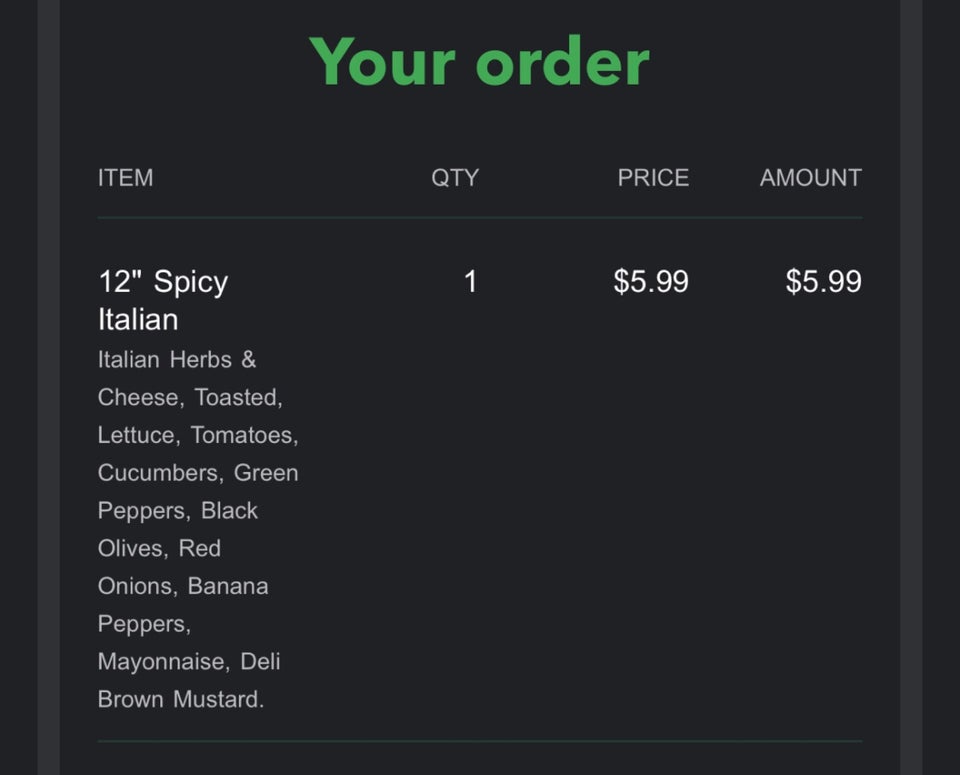Click "Mayonnaise" in the sauces list

(x=163, y=662)
